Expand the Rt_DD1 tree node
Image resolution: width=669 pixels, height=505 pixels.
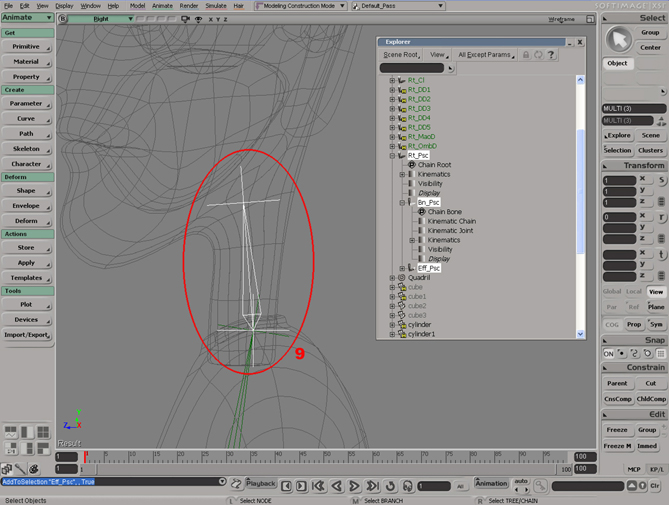[393, 89]
